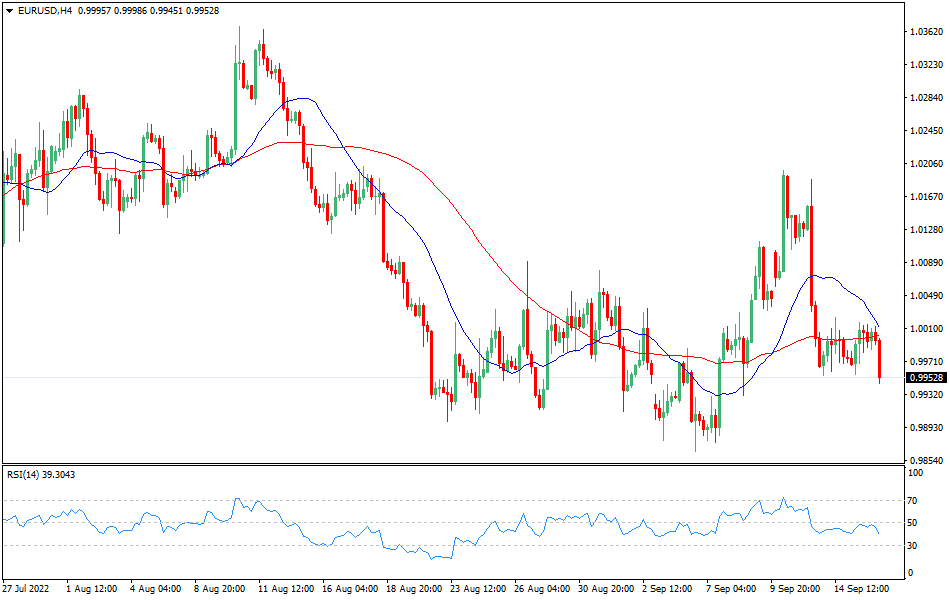The height and width of the screenshot is (600, 950).
Task: Click the 27 Jul 2022 date label
Action: (28, 590)
